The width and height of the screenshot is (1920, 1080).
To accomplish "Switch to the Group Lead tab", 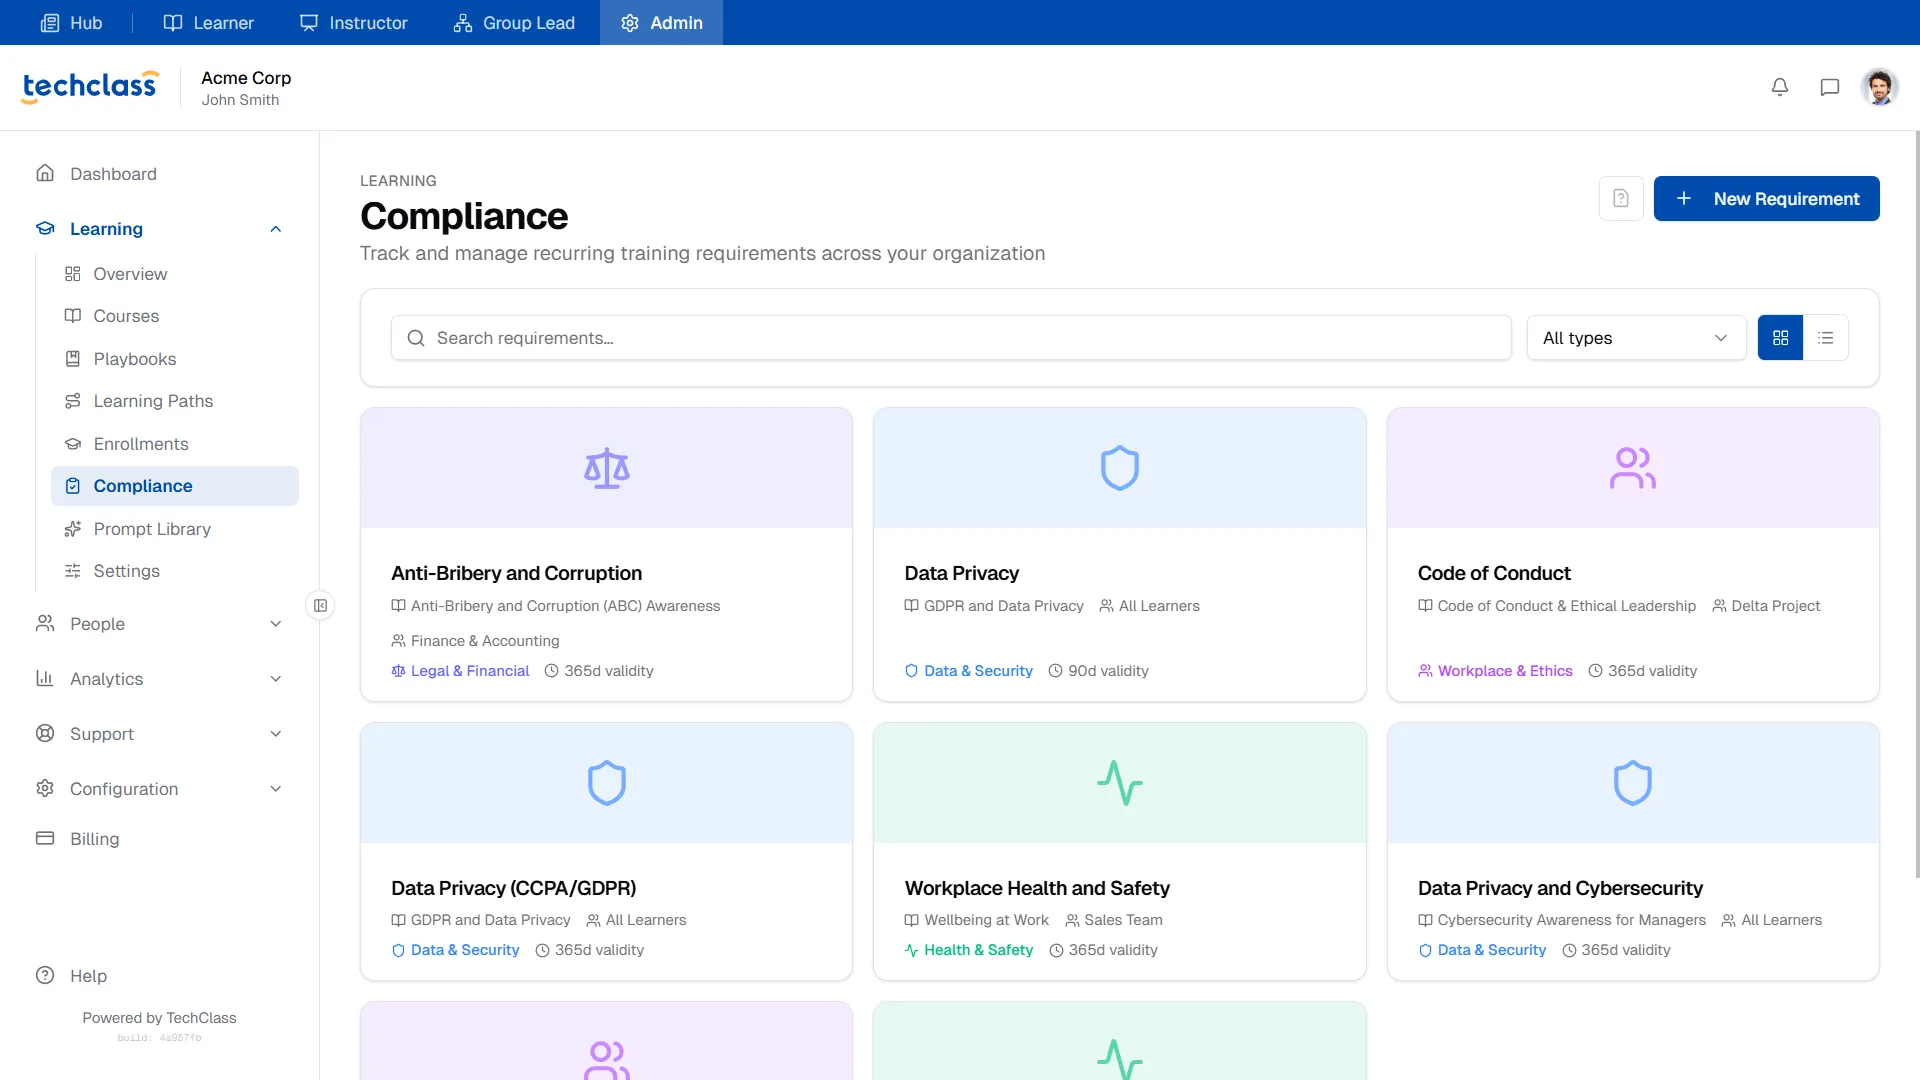I will [514, 22].
